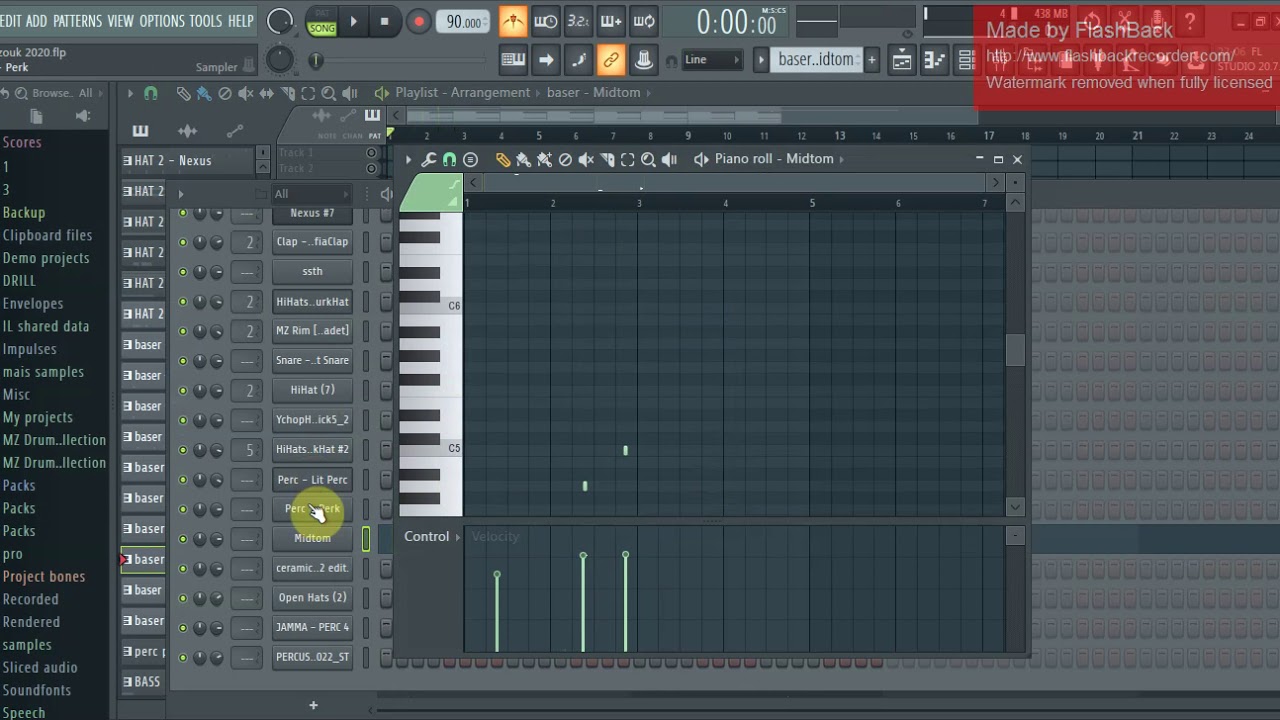Mute the Midtom channel via its green LED
1280x720 pixels.
(182, 538)
